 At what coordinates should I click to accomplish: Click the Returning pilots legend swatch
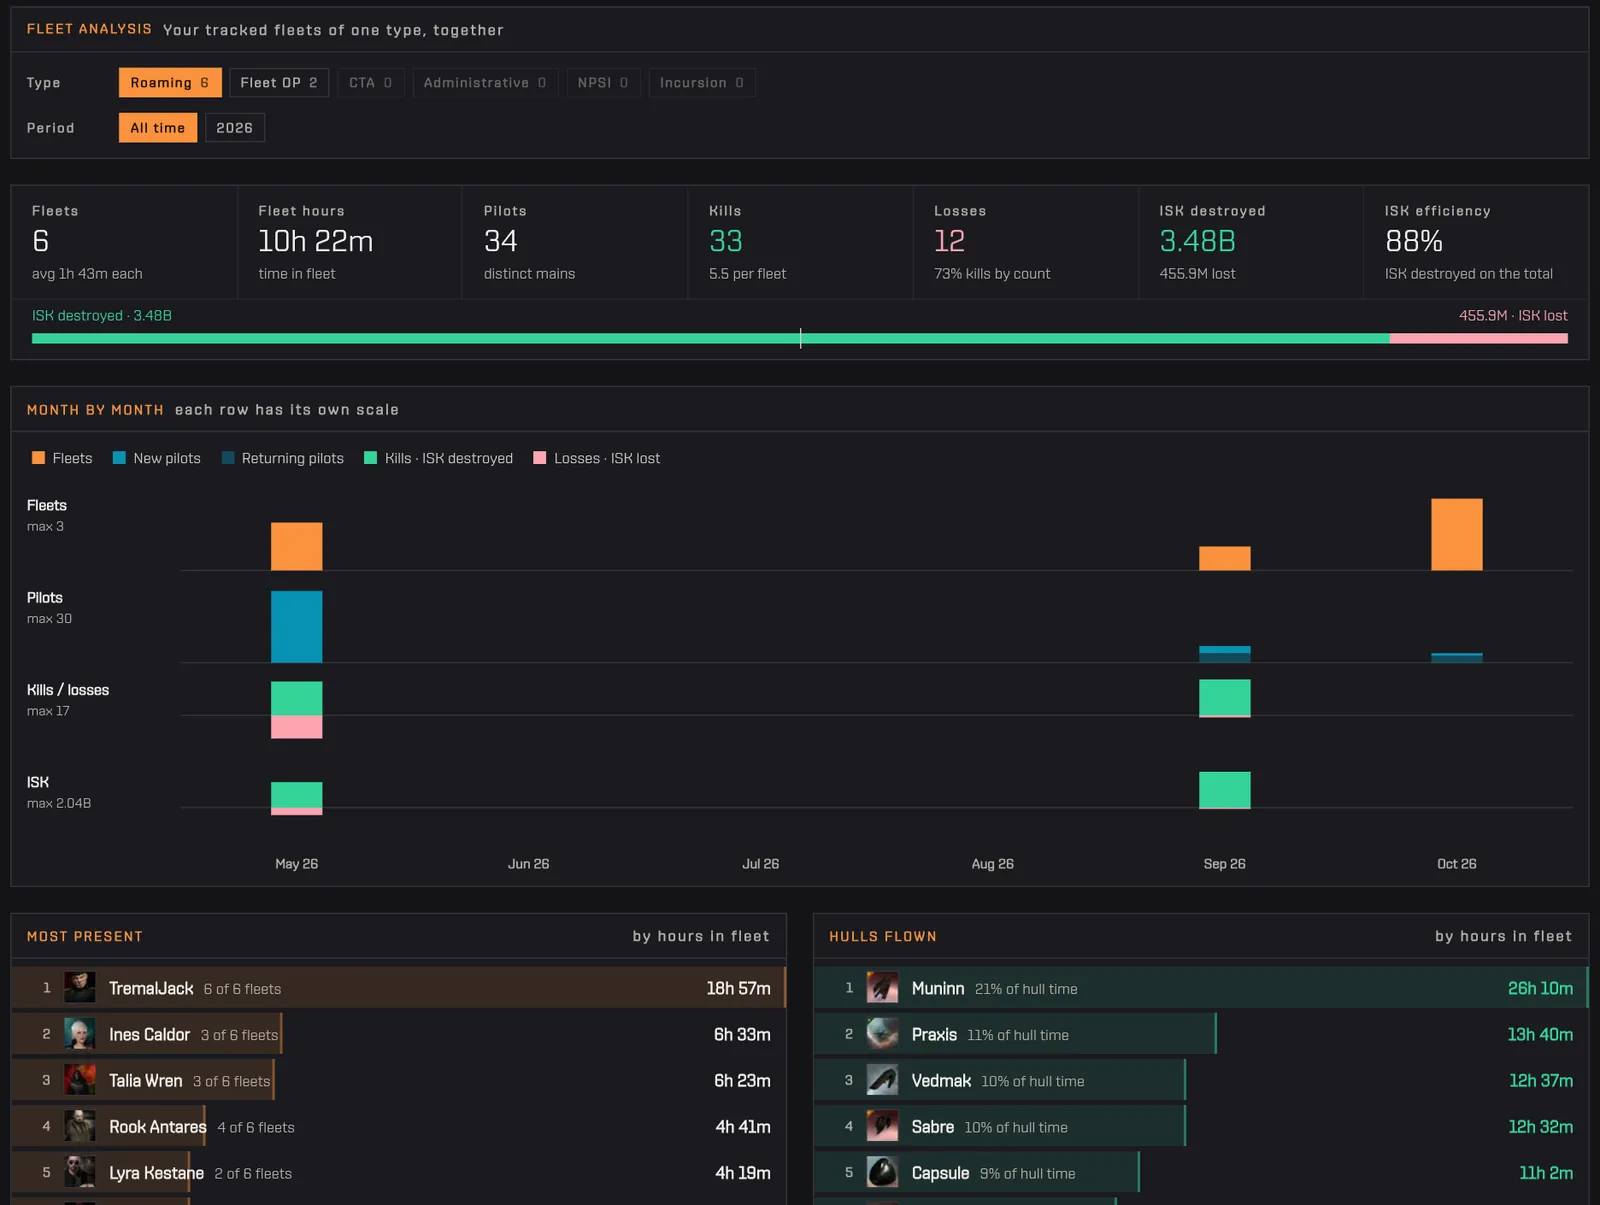(228, 458)
